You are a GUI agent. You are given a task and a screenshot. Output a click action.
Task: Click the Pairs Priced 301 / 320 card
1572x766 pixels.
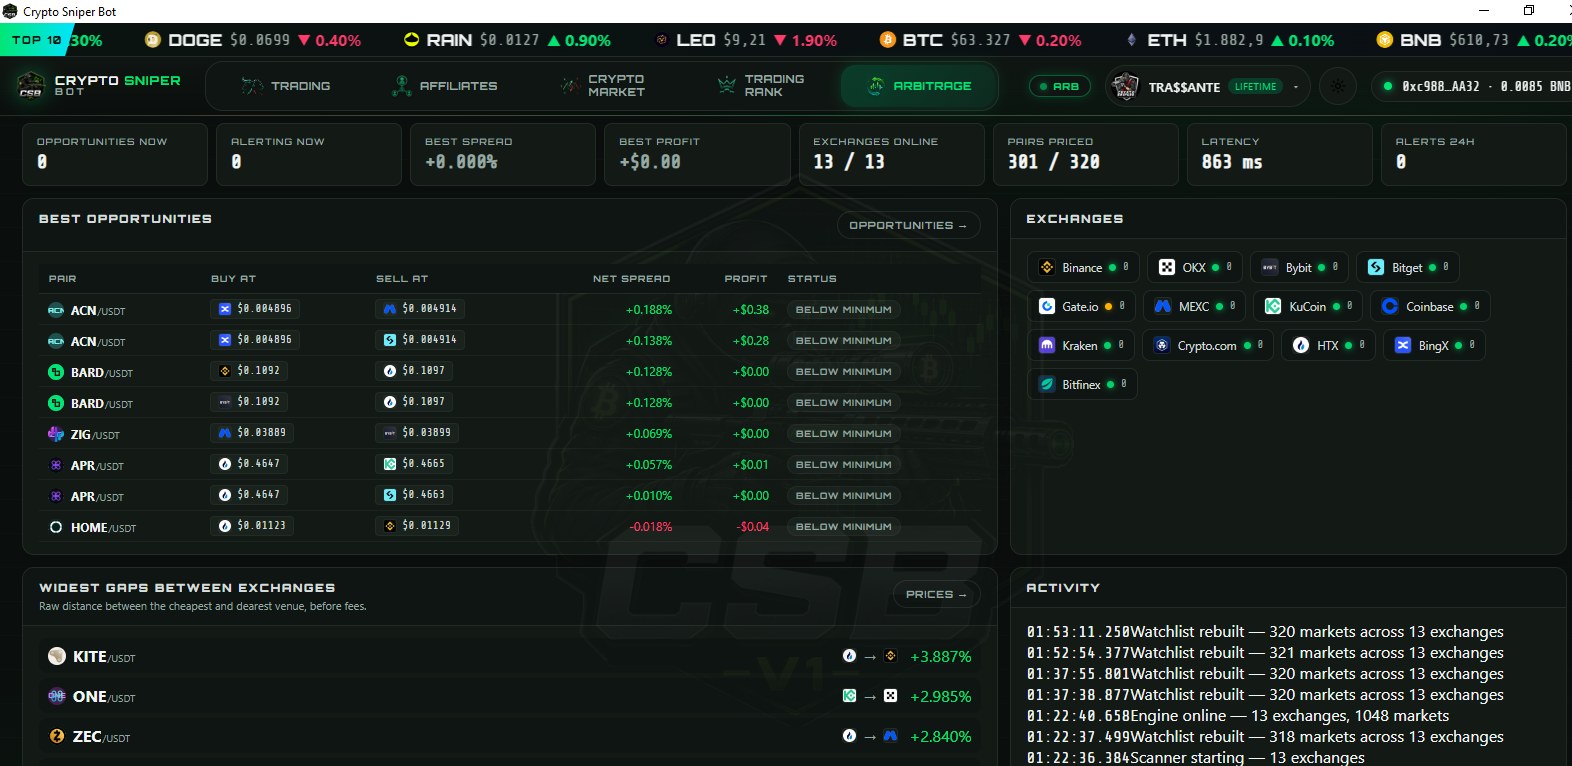pos(1085,154)
